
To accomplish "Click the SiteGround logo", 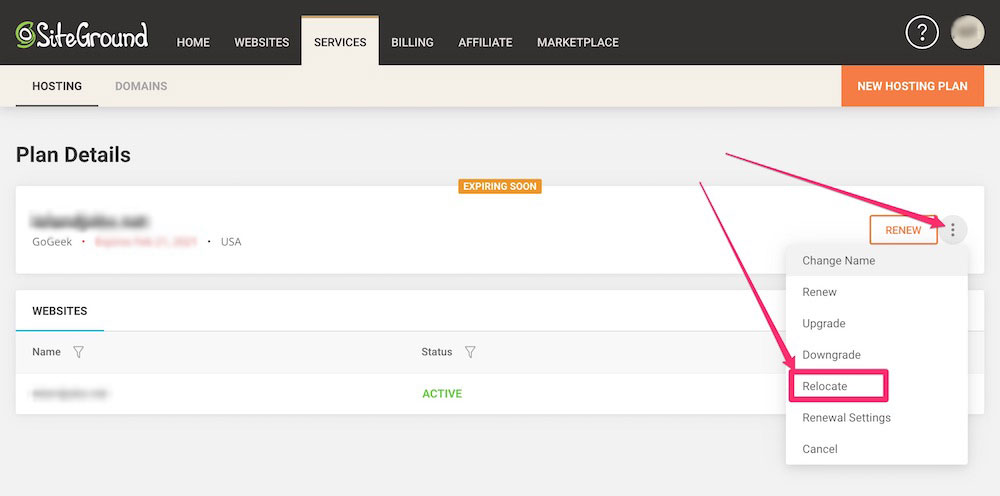I will point(82,35).
